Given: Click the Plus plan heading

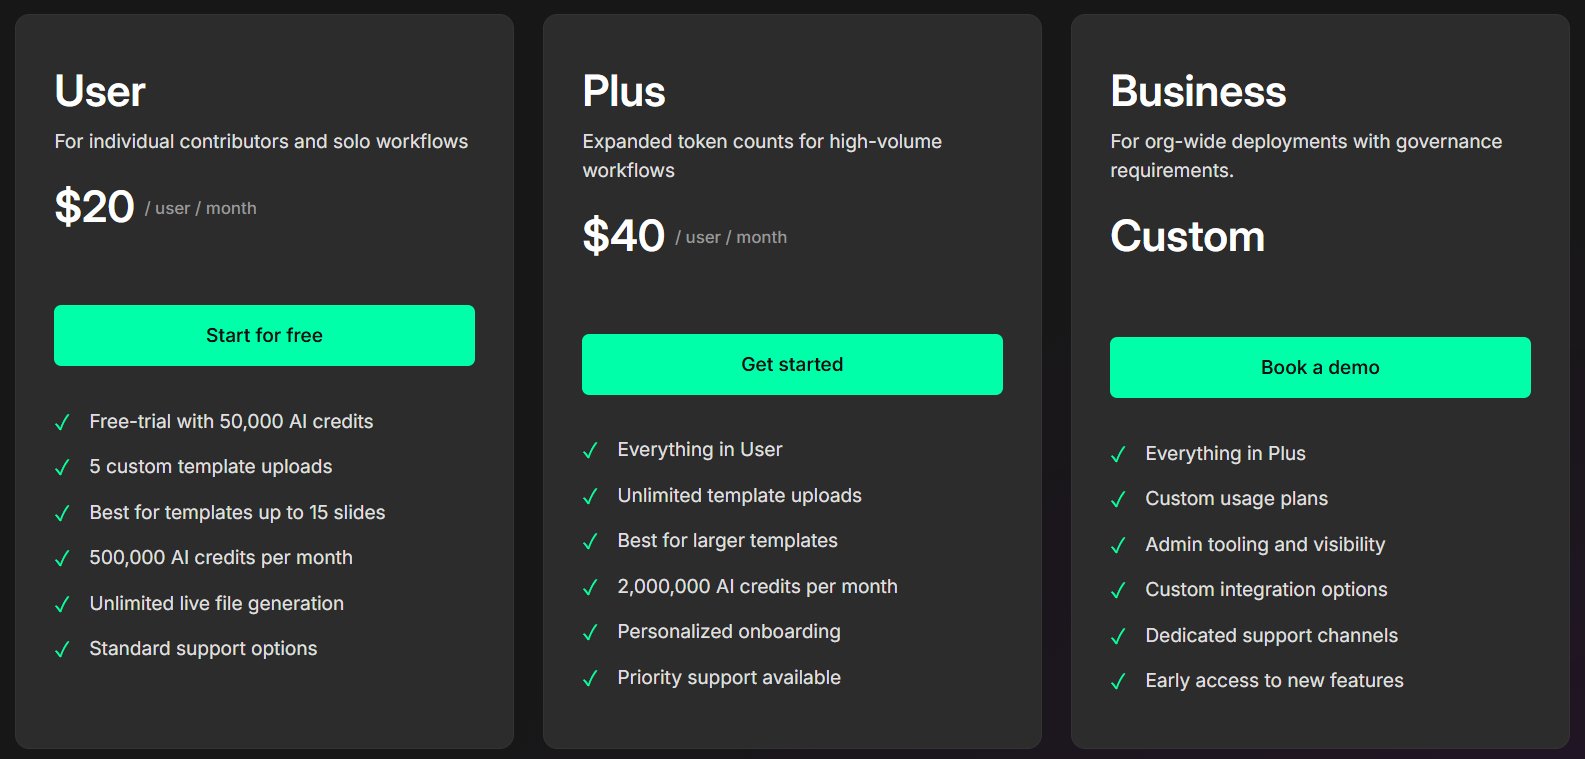Looking at the screenshot, I should 624,91.
